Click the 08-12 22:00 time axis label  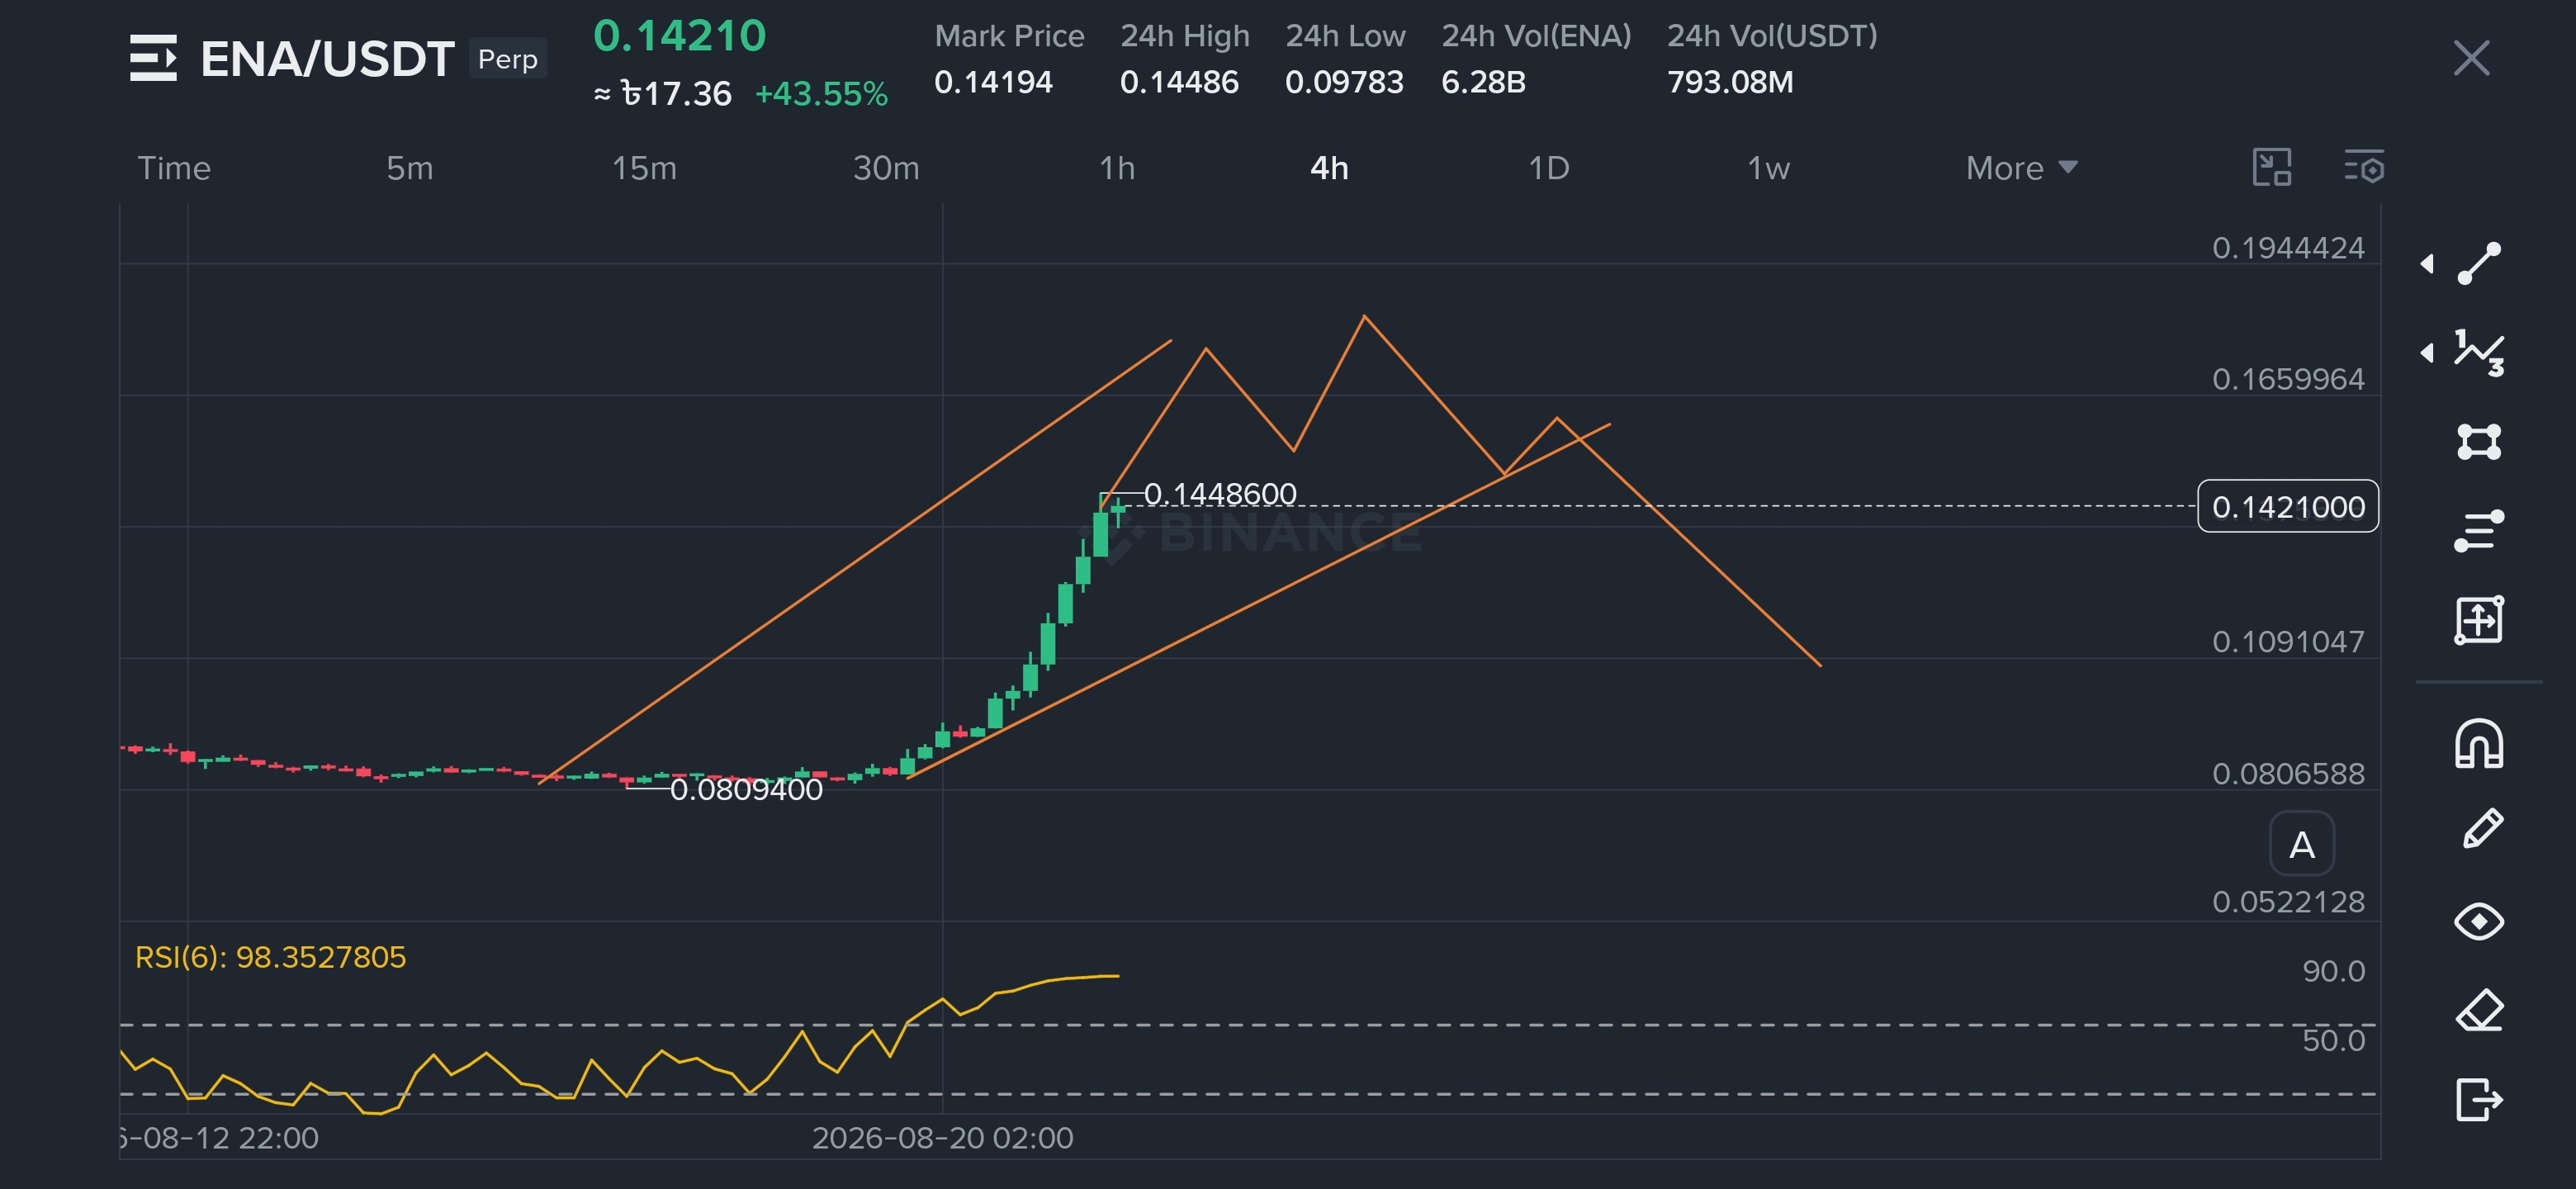[x=219, y=1138]
